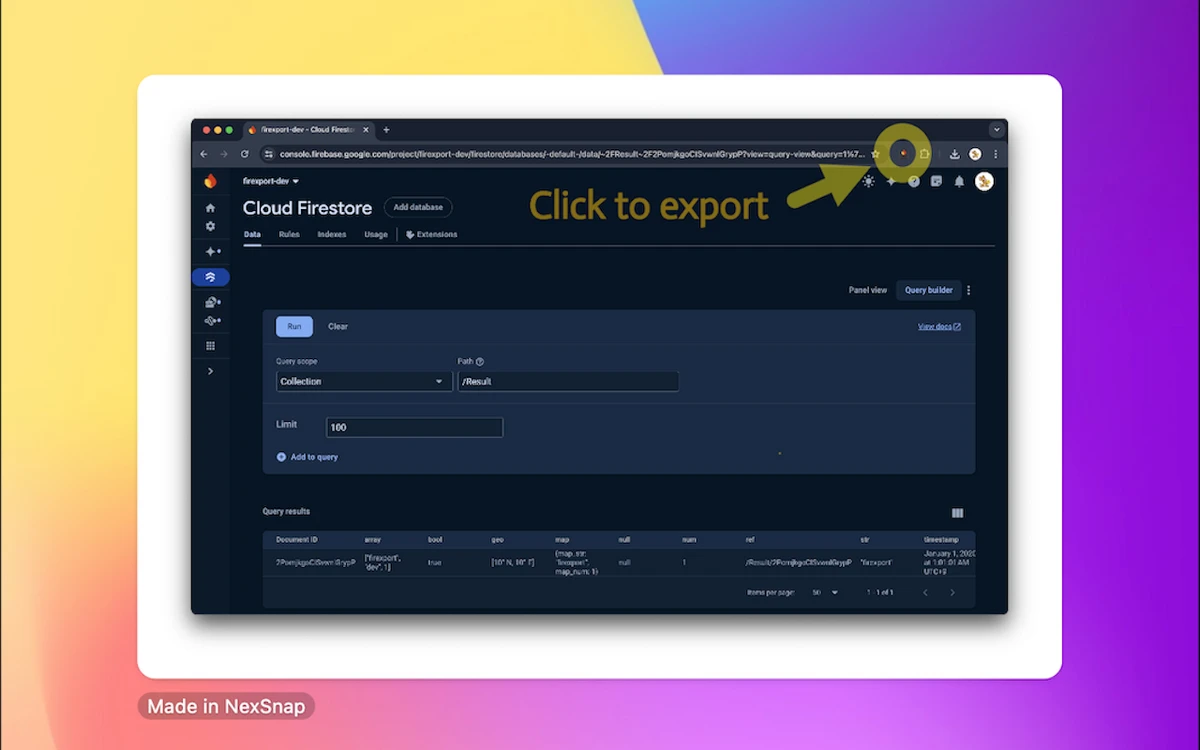Clear the query
The height and width of the screenshot is (750, 1200).
point(338,326)
